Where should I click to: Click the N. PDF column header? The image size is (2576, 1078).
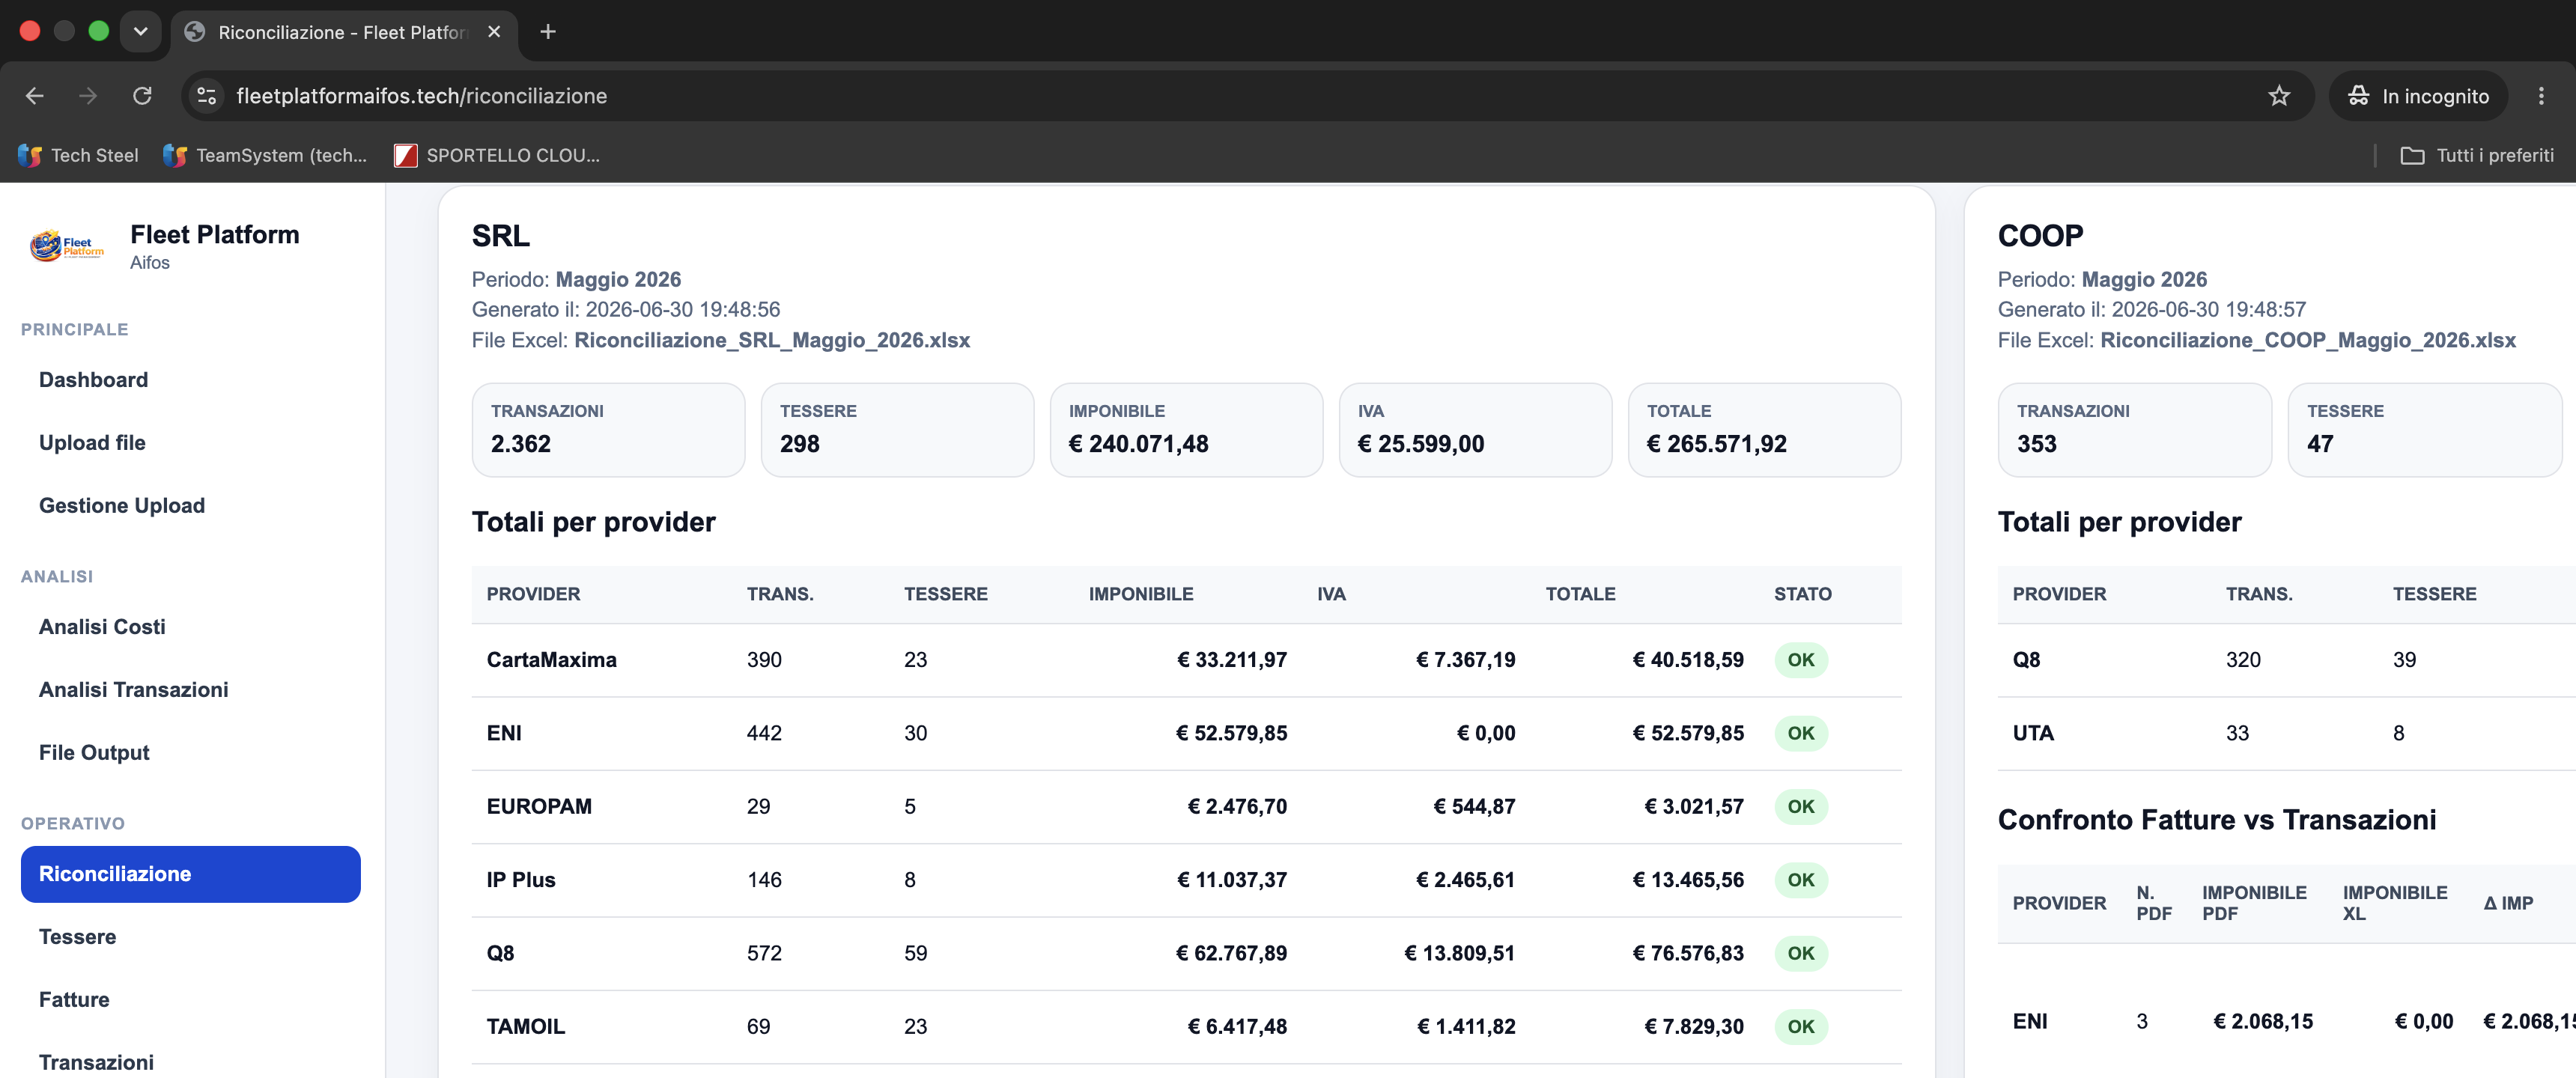[2154, 903]
